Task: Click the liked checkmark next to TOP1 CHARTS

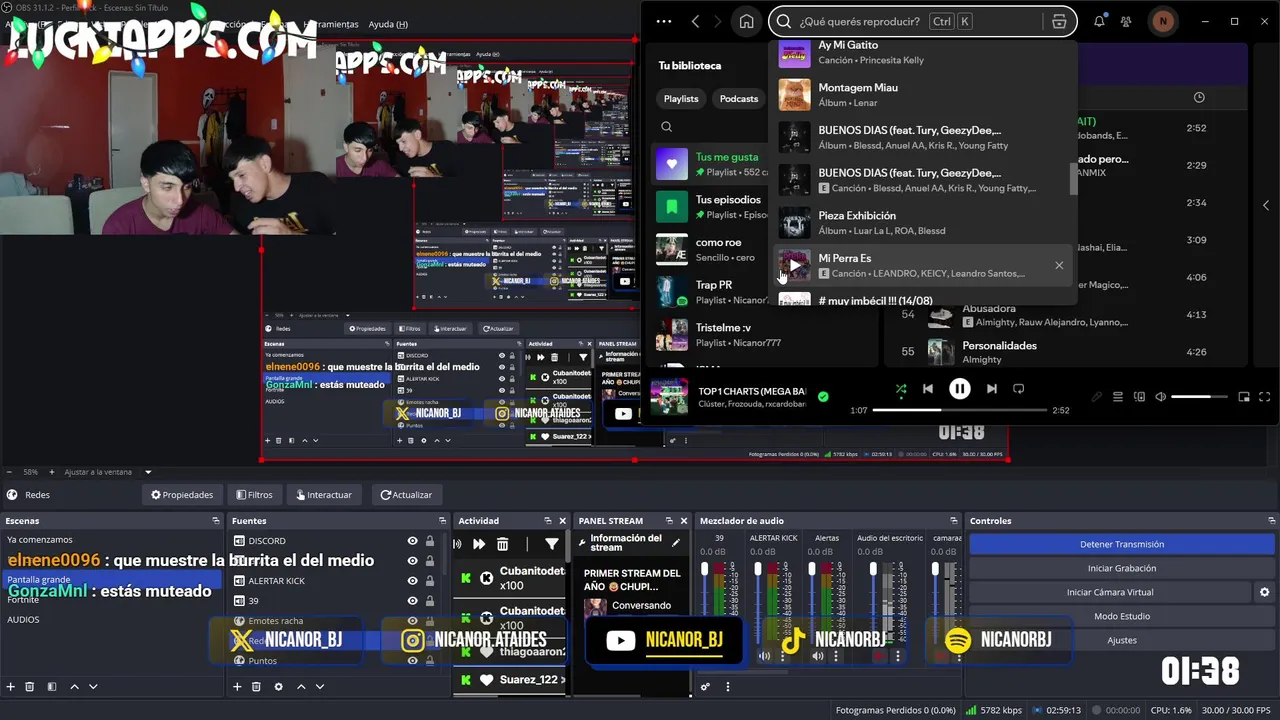Action: tap(823, 397)
